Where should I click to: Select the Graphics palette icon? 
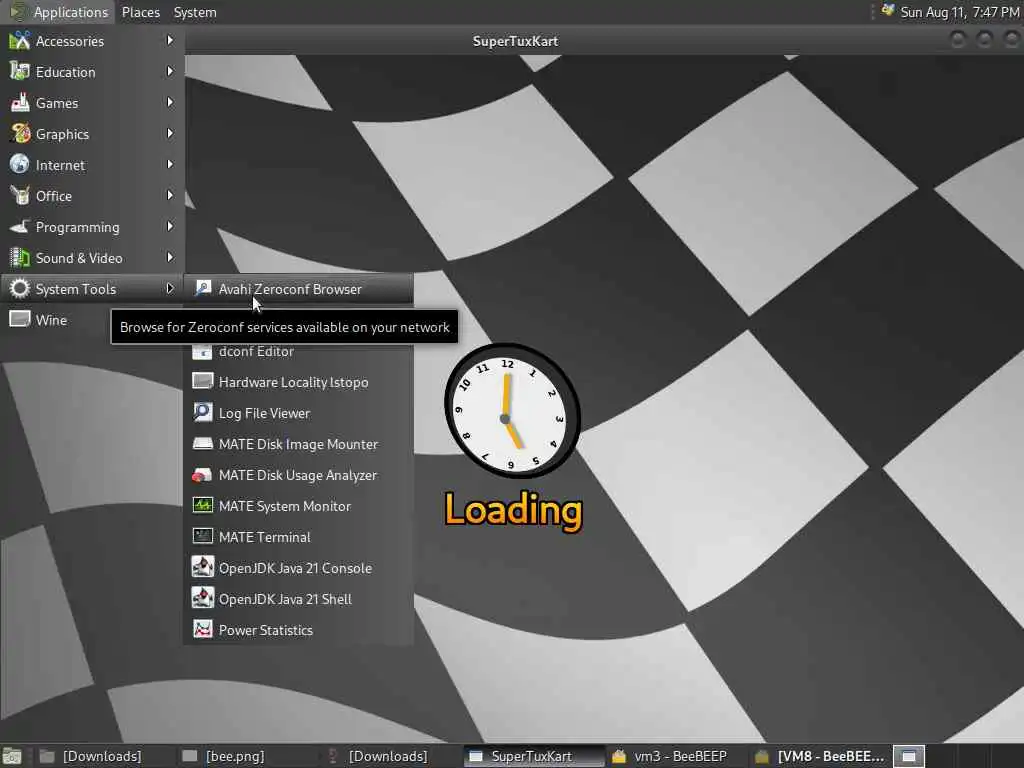pos(20,134)
